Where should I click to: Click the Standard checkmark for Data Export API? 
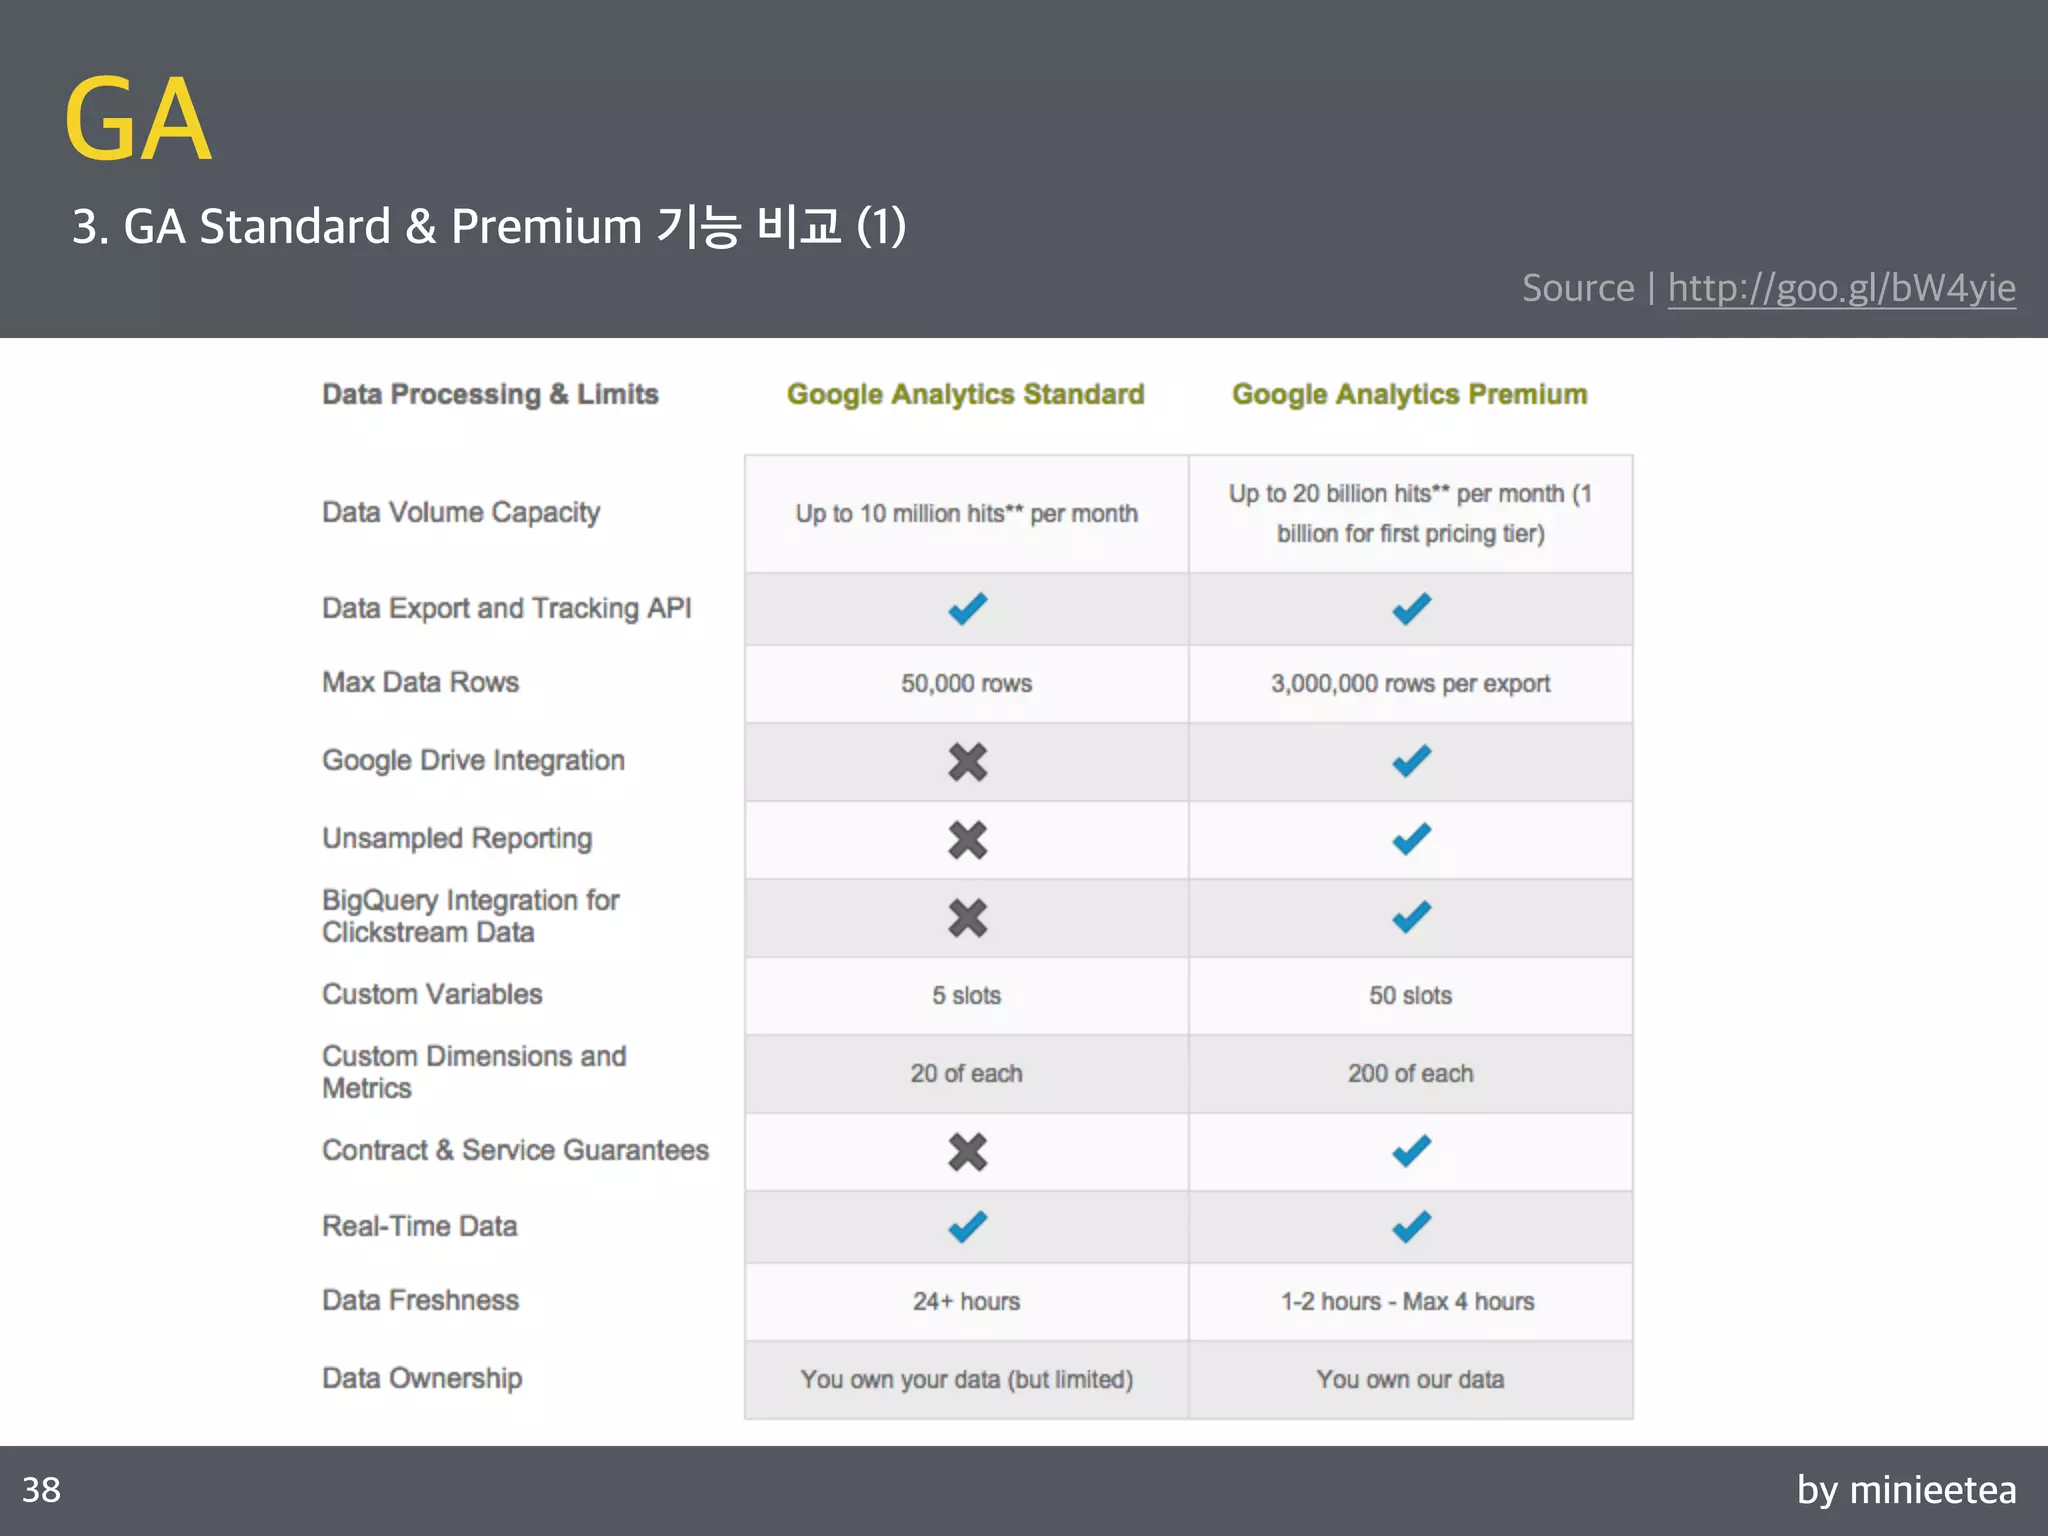tap(967, 608)
